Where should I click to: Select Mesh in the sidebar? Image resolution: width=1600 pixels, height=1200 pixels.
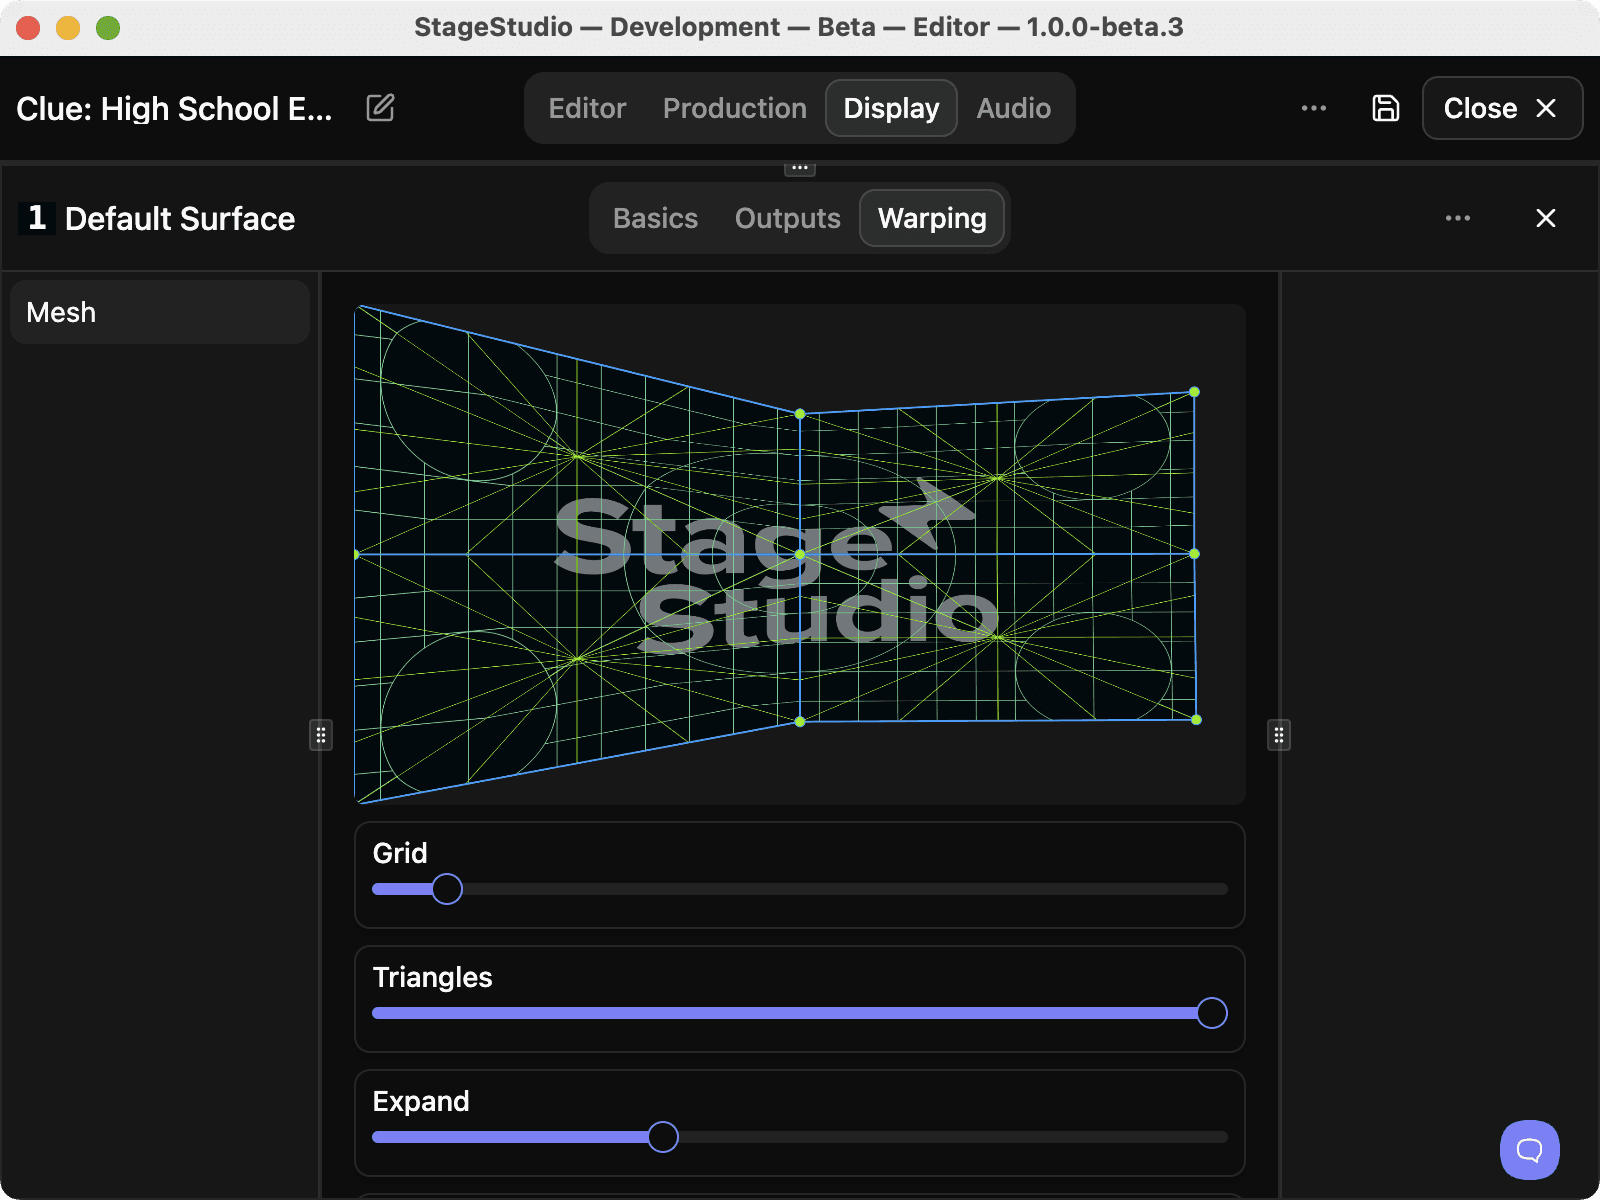160,312
